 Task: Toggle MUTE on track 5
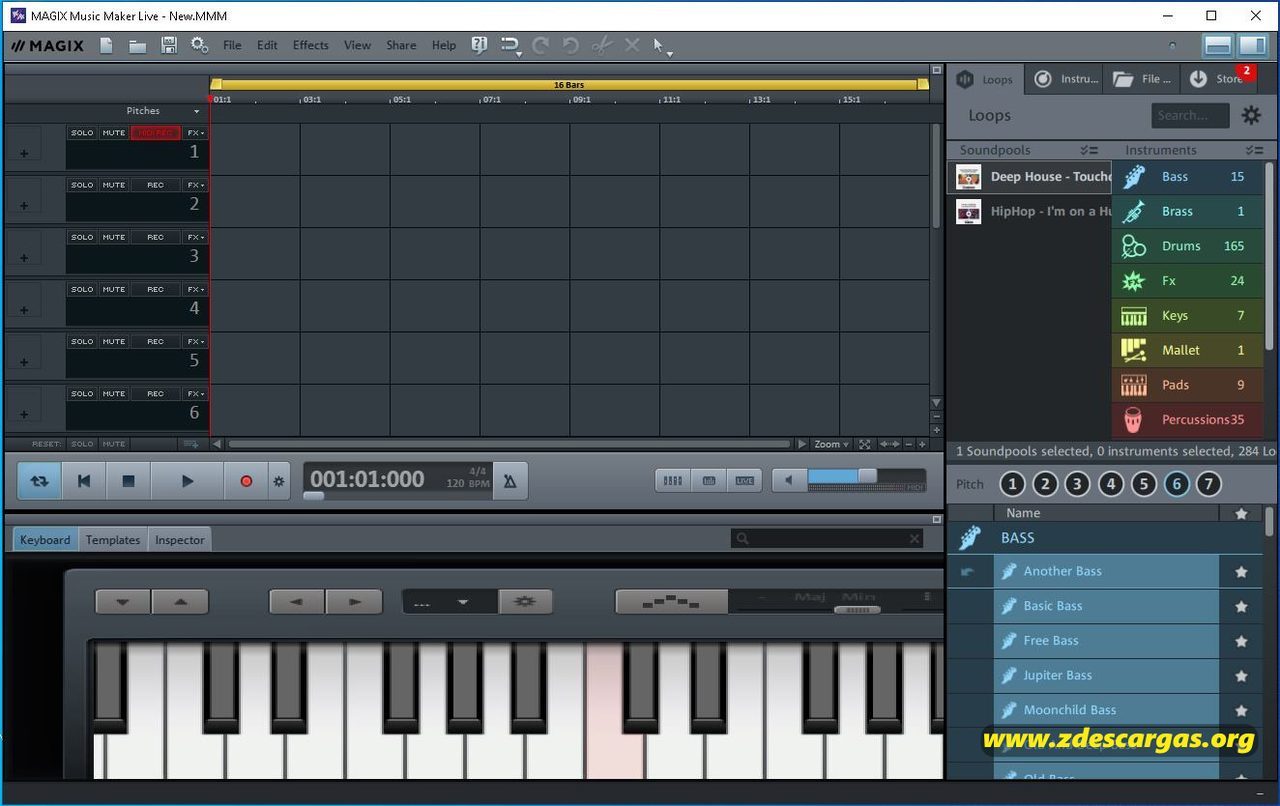[x=114, y=341]
